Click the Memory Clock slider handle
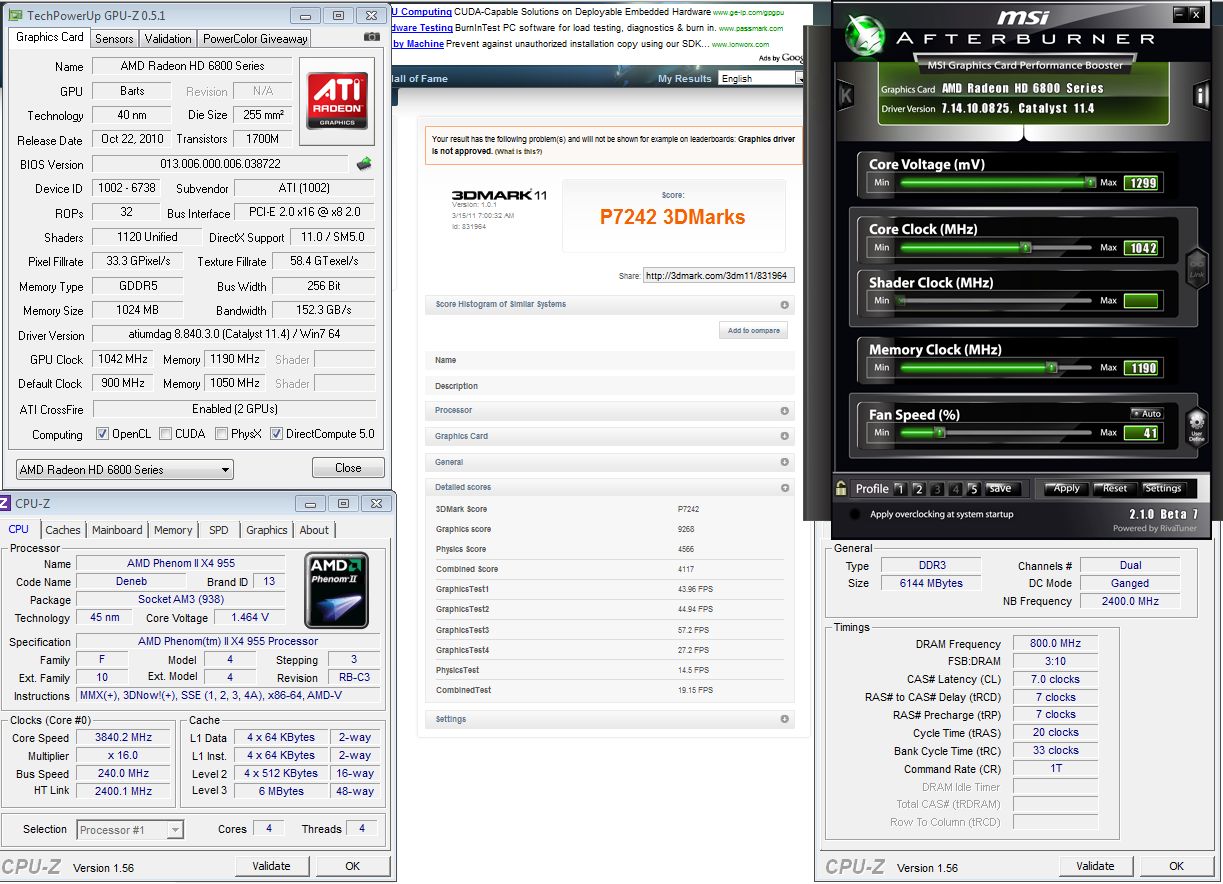 click(x=1051, y=368)
